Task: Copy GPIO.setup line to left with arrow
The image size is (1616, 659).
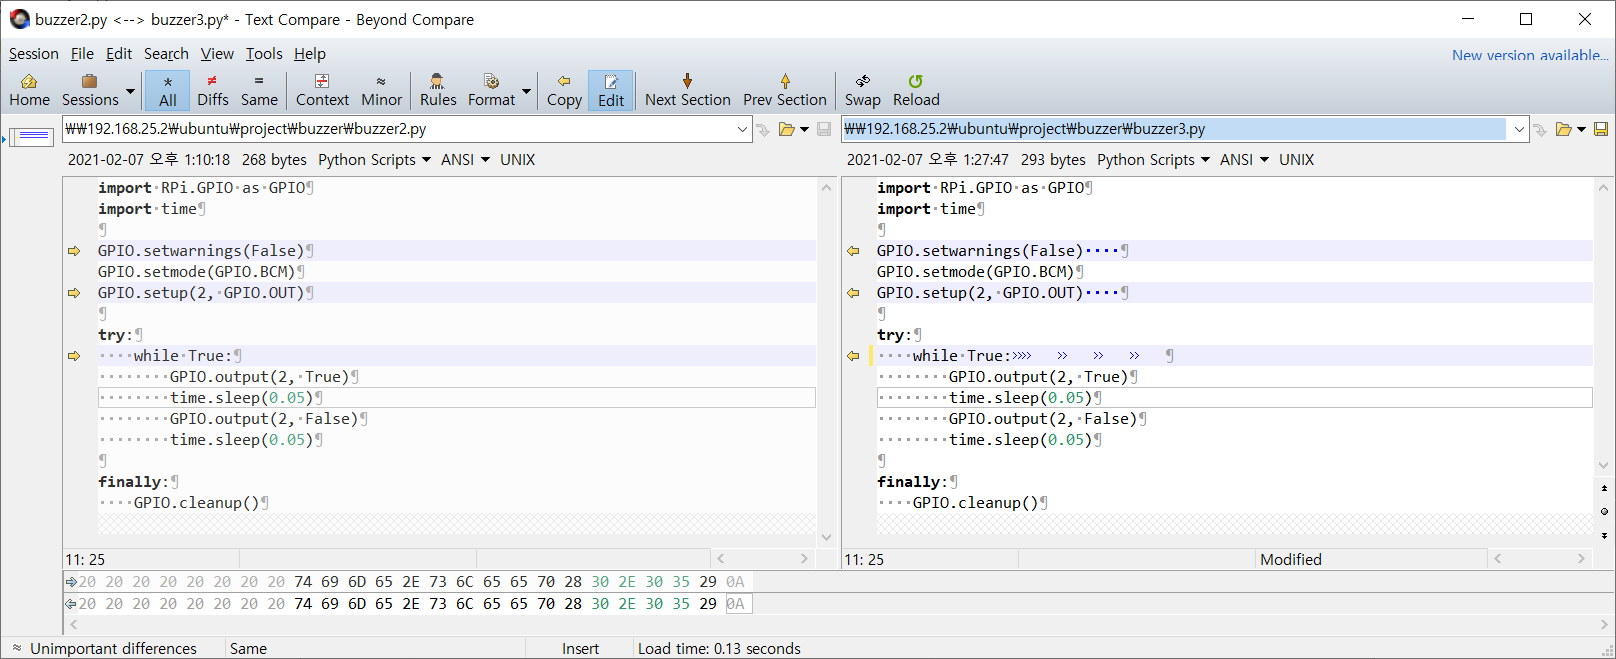Action: [x=853, y=293]
